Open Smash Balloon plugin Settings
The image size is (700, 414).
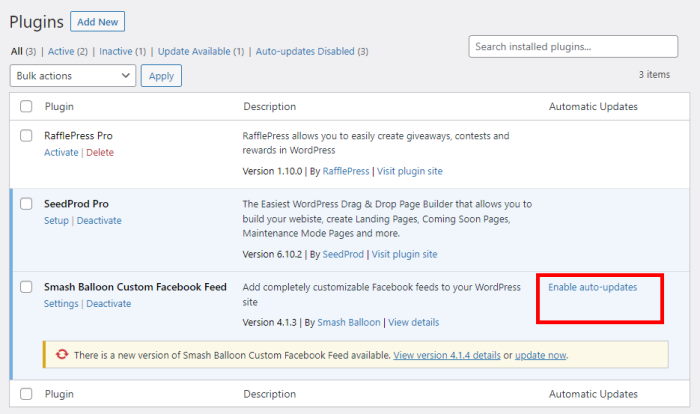coord(61,304)
